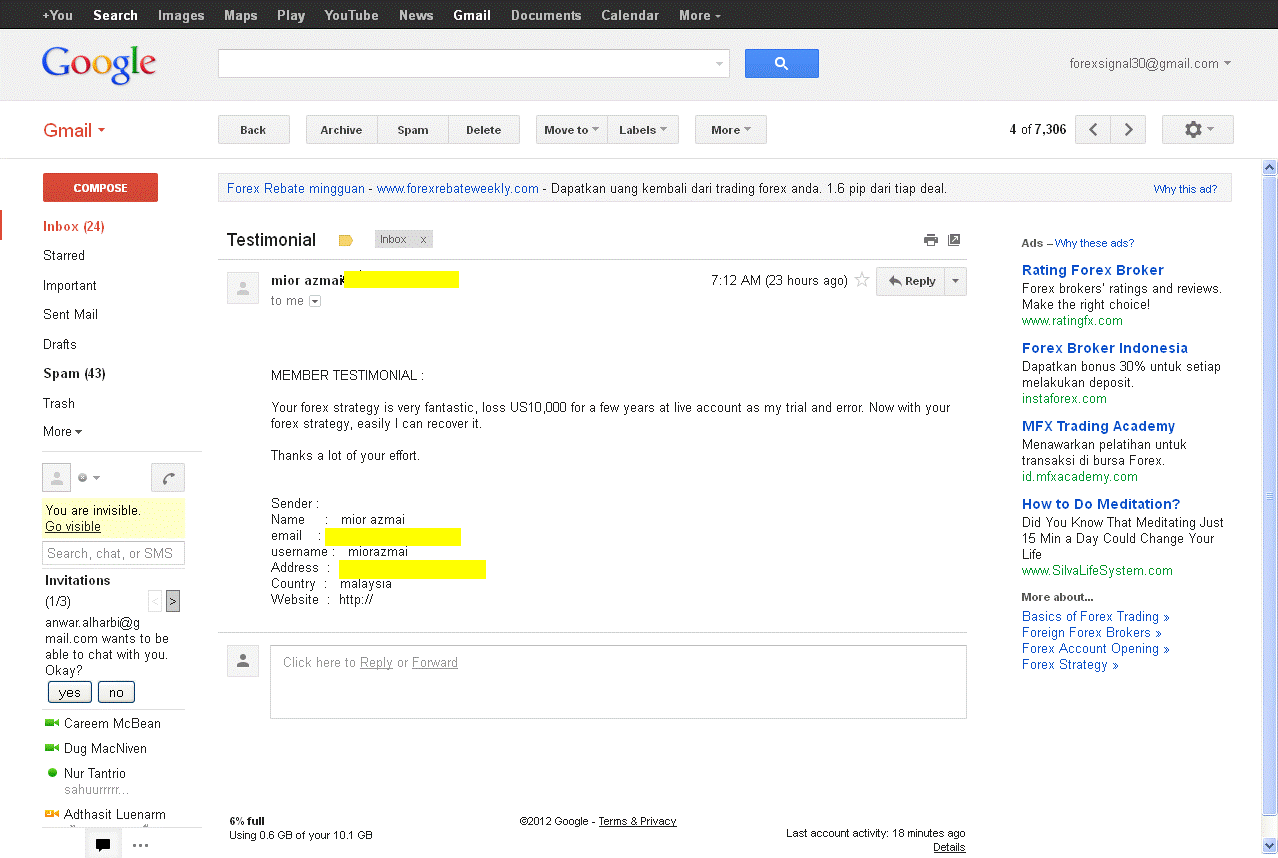Open Maps in the Google bar
This screenshot has width=1278, height=858.
[240, 15]
